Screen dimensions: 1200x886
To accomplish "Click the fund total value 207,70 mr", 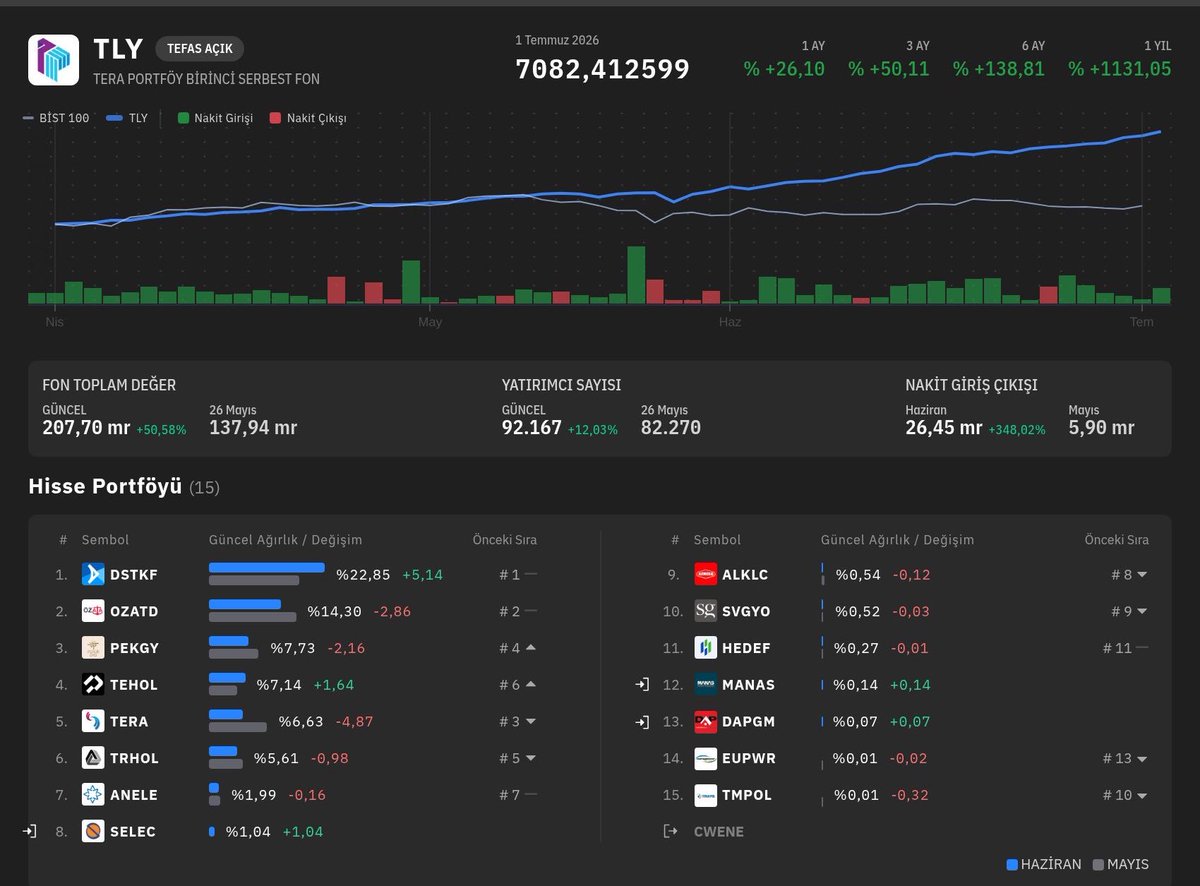I will tap(86, 428).
